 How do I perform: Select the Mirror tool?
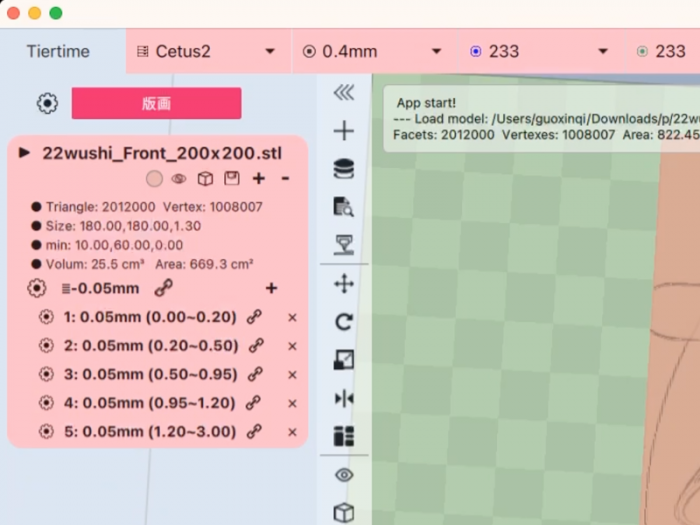344,398
